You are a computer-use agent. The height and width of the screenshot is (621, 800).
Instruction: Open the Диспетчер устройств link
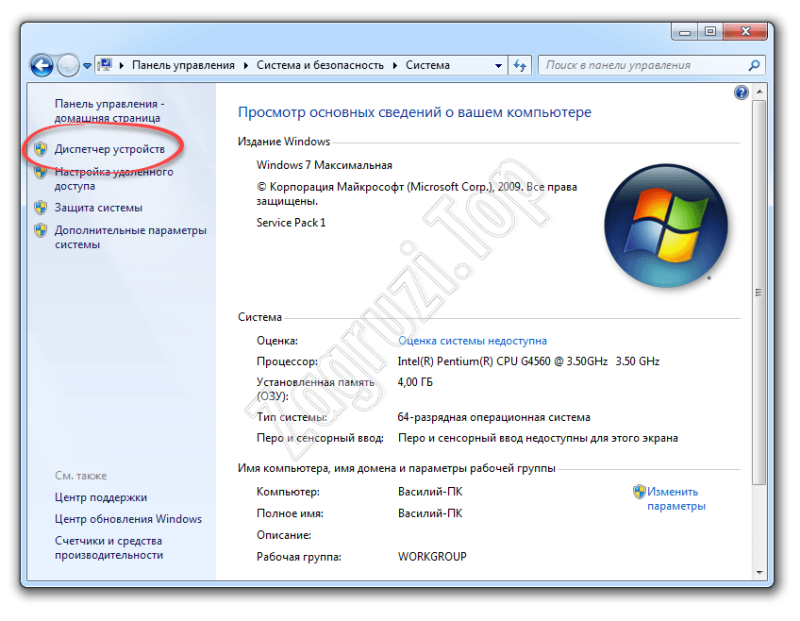[x=110, y=149]
